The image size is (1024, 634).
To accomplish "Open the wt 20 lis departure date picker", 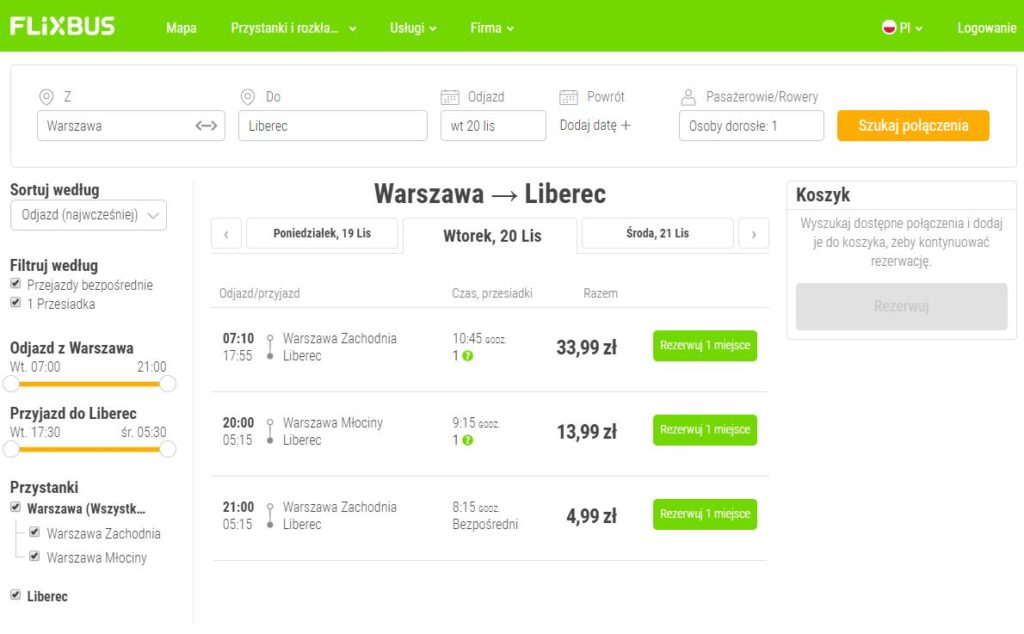I will click(x=493, y=126).
